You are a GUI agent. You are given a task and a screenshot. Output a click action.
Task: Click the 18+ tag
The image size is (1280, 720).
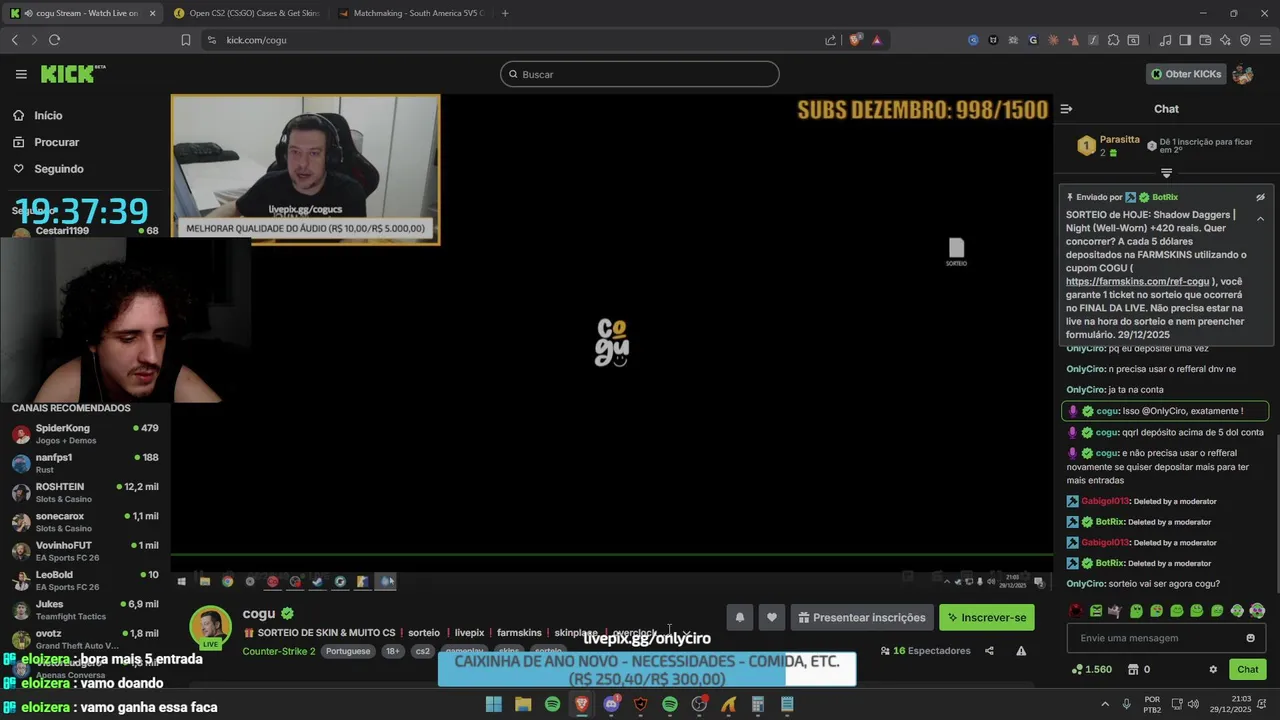[393, 651]
